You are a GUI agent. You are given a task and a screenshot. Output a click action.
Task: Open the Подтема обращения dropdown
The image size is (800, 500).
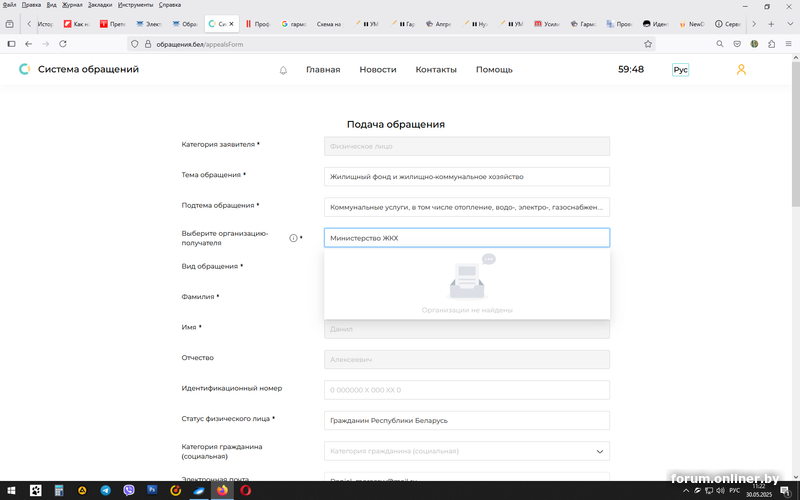[467, 208]
